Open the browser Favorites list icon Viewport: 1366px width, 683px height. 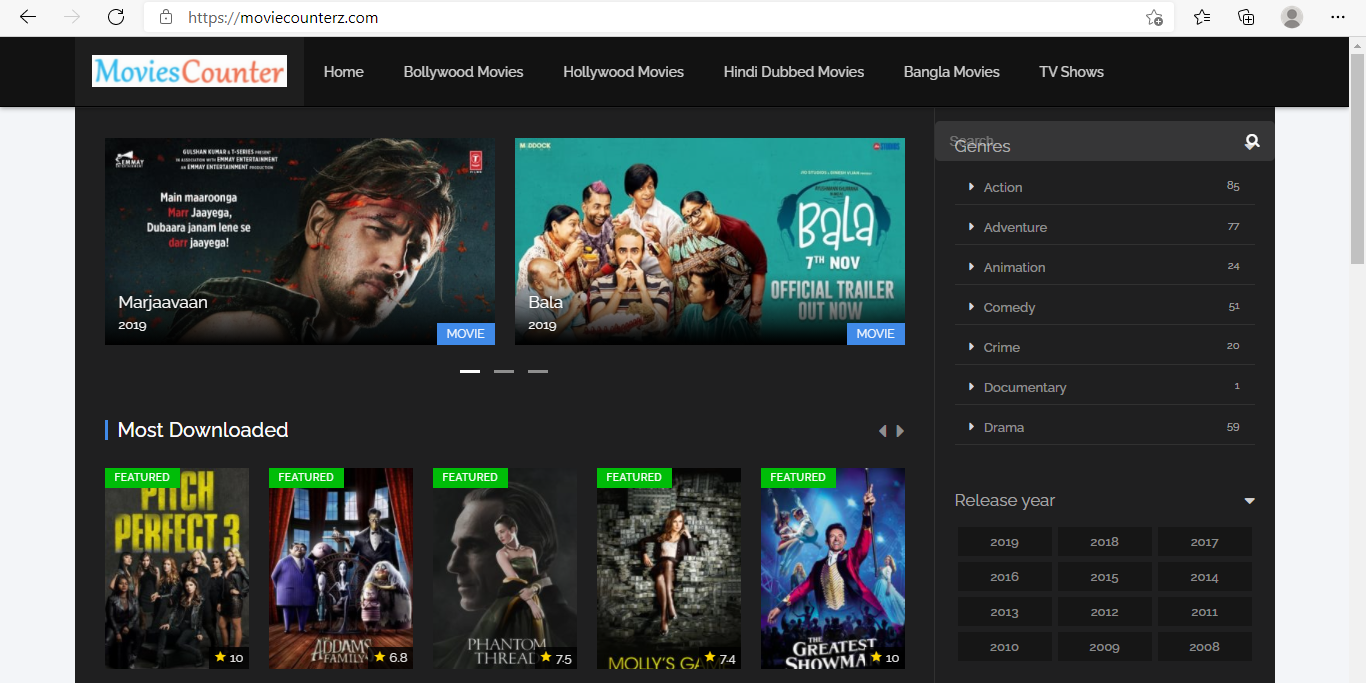(1202, 17)
